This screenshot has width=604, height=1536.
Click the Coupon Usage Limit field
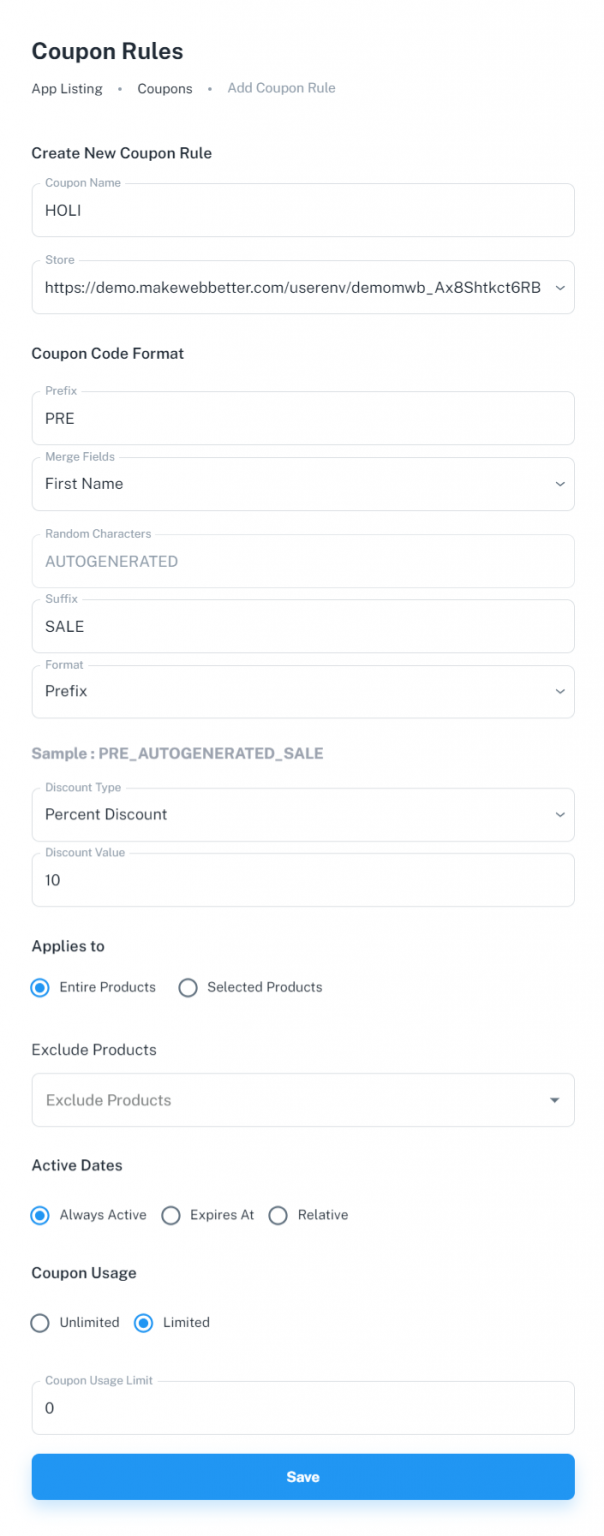pyautogui.click(x=302, y=1407)
